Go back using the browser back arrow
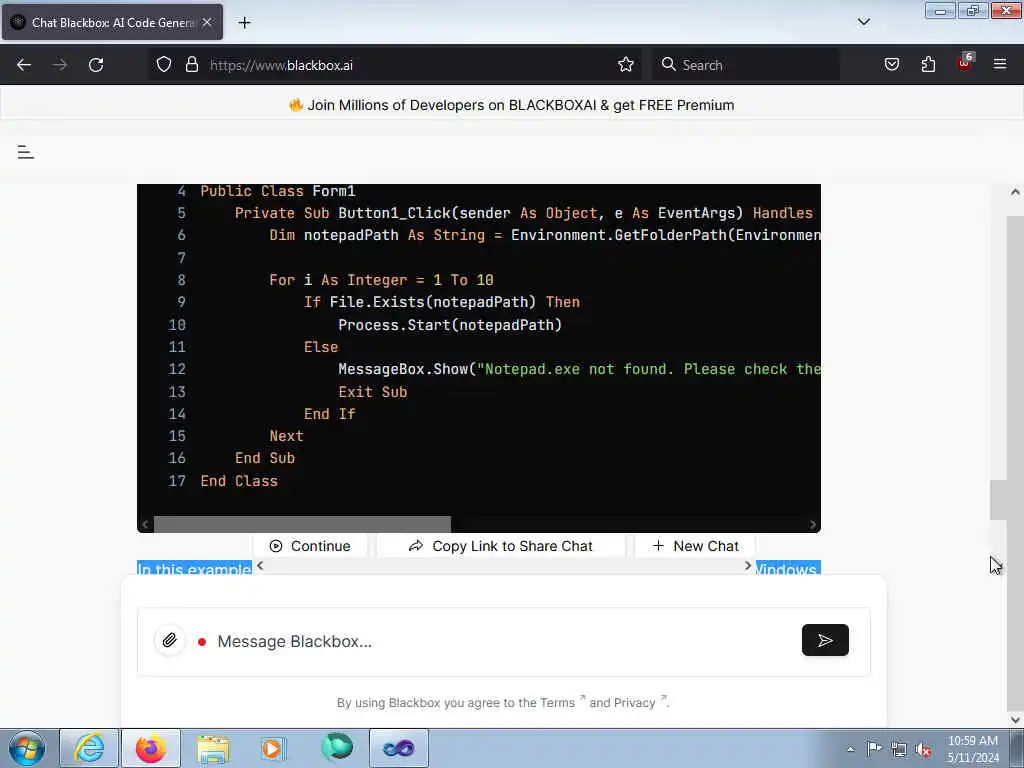This screenshot has width=1024, height=768. [24, 65]
